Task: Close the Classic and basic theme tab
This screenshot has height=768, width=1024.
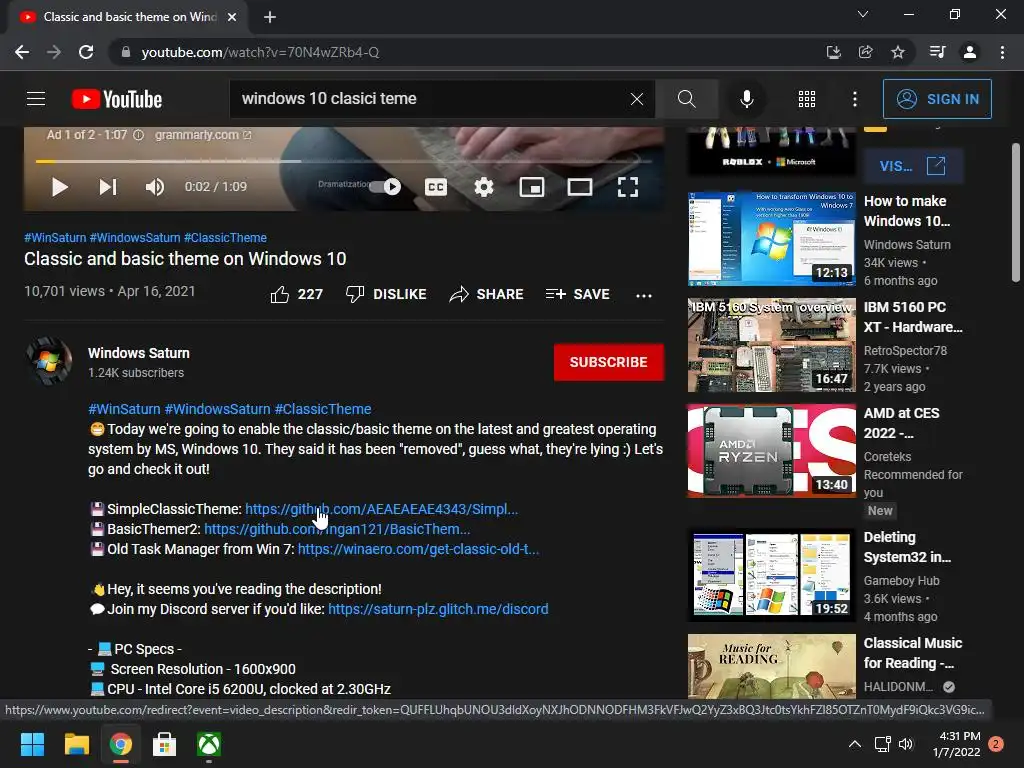Action: coord(232,17)
